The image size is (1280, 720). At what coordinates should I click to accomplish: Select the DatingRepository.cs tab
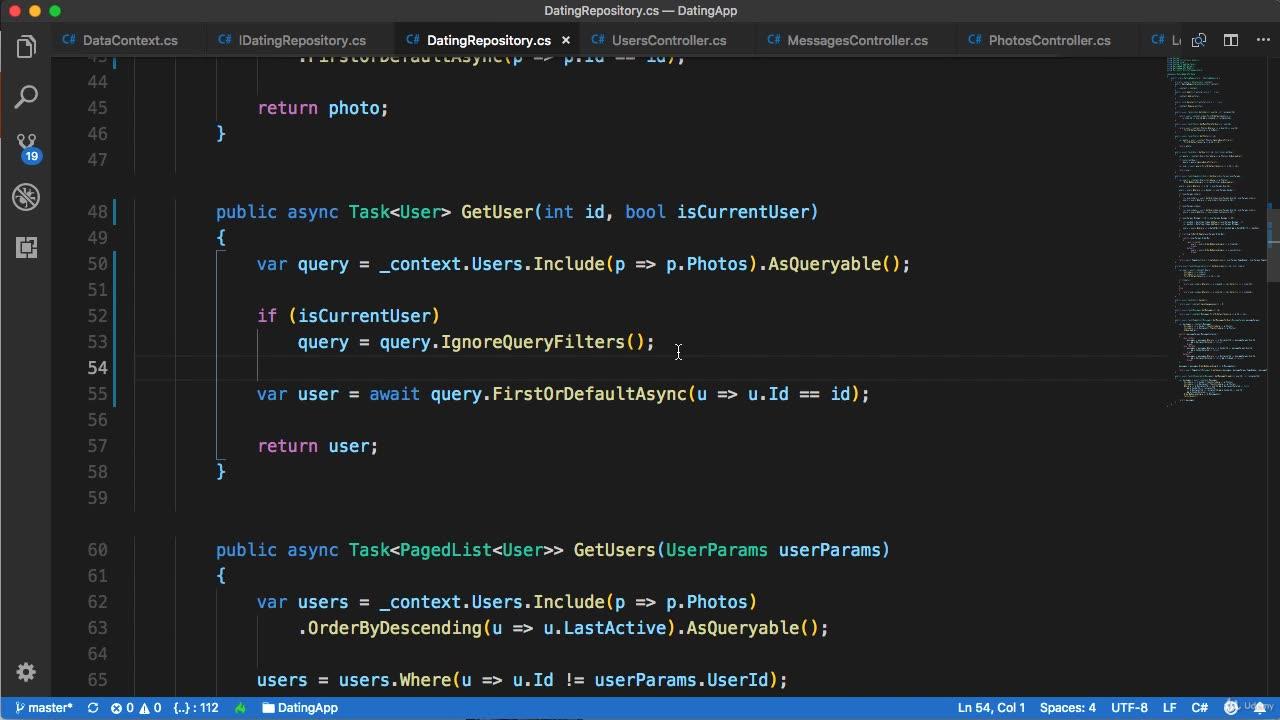click(x=488, y=41)
